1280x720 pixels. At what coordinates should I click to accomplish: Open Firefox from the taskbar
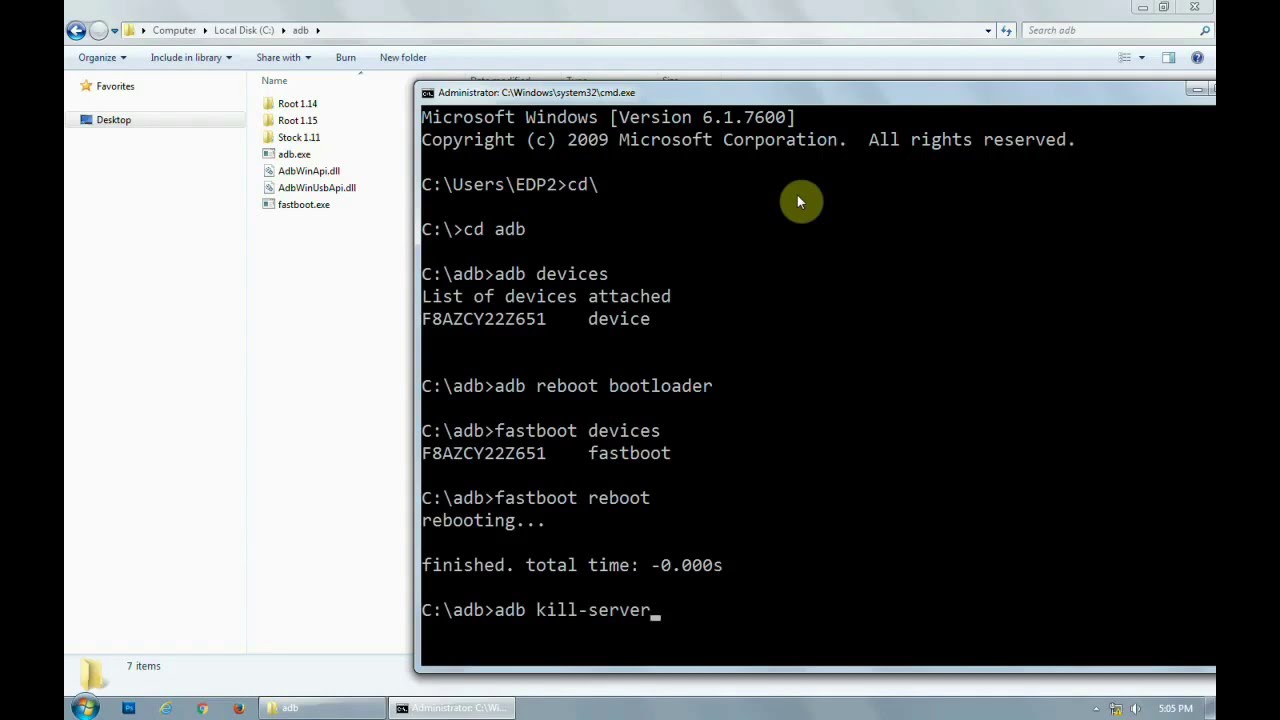point(239,708)
